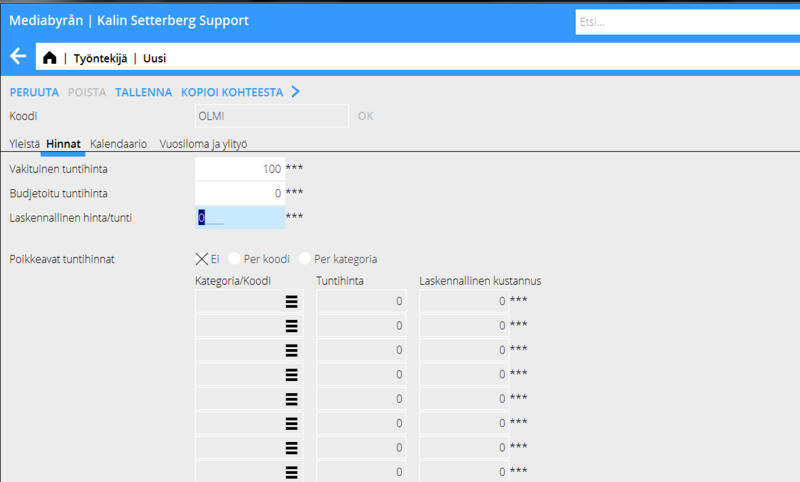Click fourth row Laskennallinen kustannus field
Image resolution: width=800 pixels, height=482 pixels.
pyautogui.click(x=464, y=375)
